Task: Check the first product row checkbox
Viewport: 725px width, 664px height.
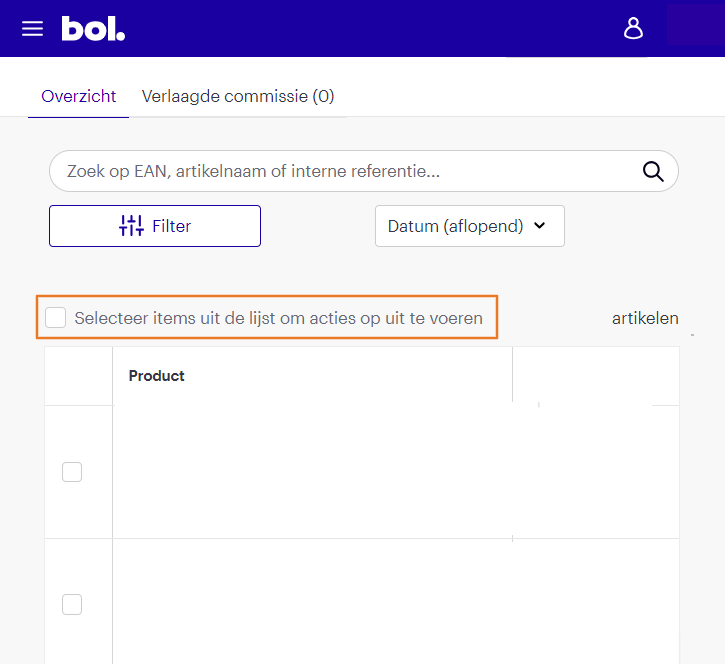Action: [72, 472]
